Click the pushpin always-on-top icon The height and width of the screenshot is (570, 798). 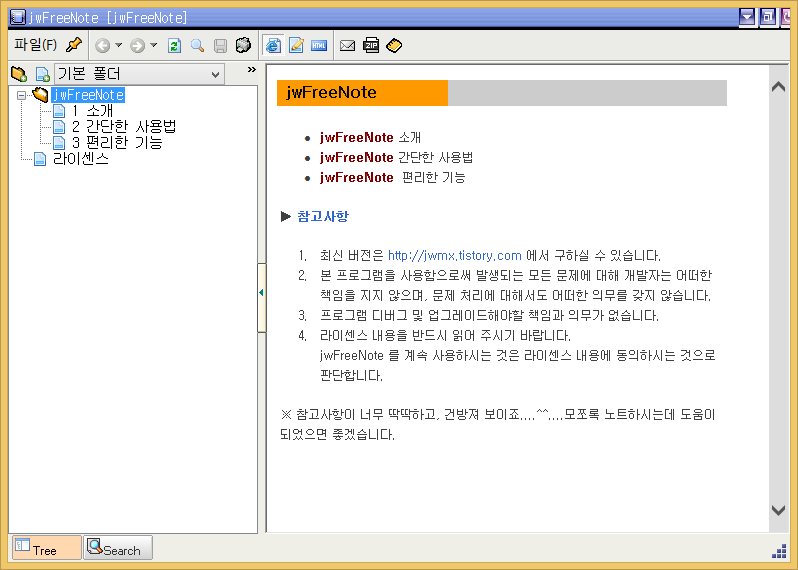74,45
